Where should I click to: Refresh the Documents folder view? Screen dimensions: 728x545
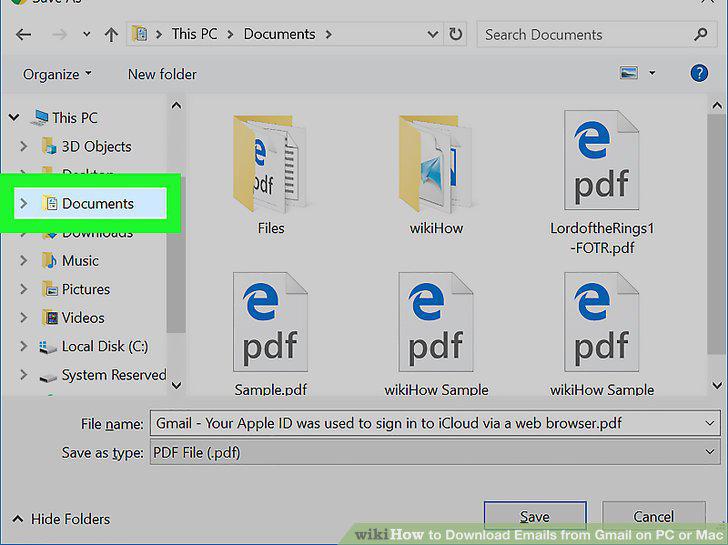click(x=455, y=34)
